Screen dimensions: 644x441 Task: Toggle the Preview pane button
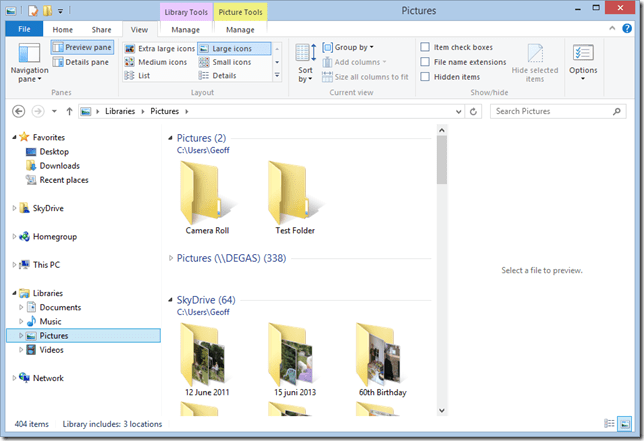(83, 47)
